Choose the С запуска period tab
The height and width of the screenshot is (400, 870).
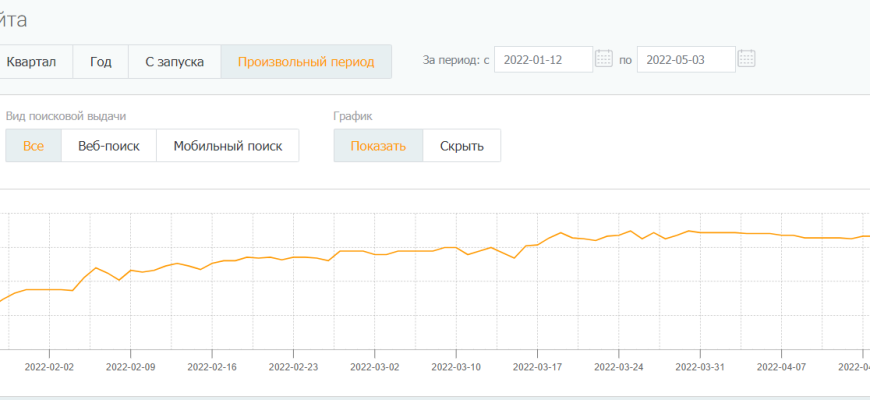point(174,61)
